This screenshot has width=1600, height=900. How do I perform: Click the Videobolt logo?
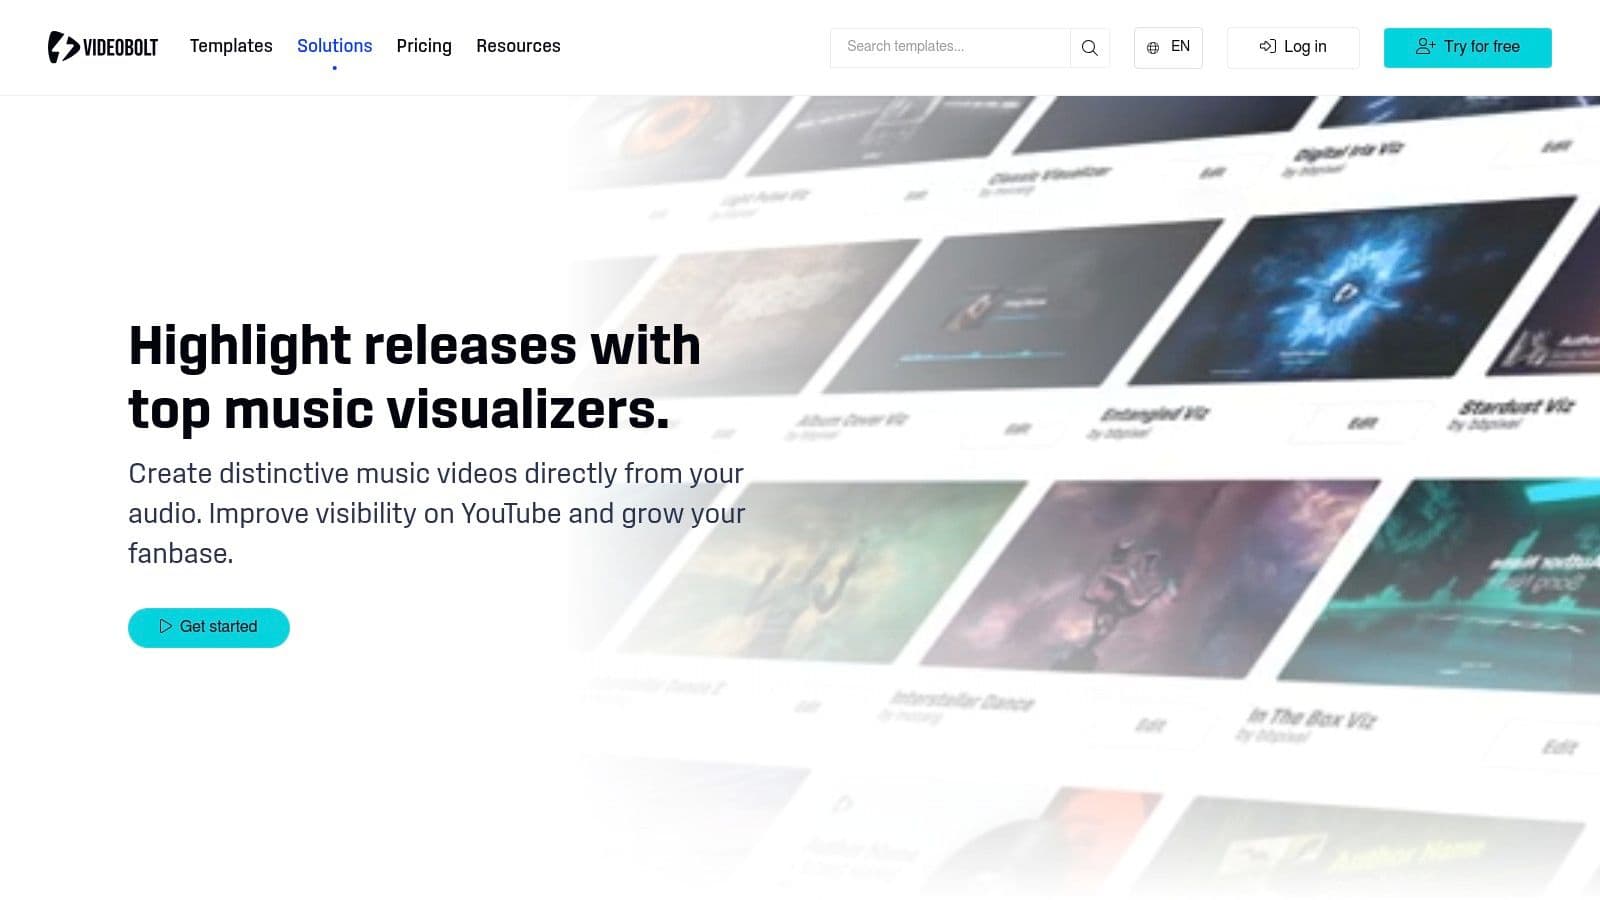click(103, 47)
